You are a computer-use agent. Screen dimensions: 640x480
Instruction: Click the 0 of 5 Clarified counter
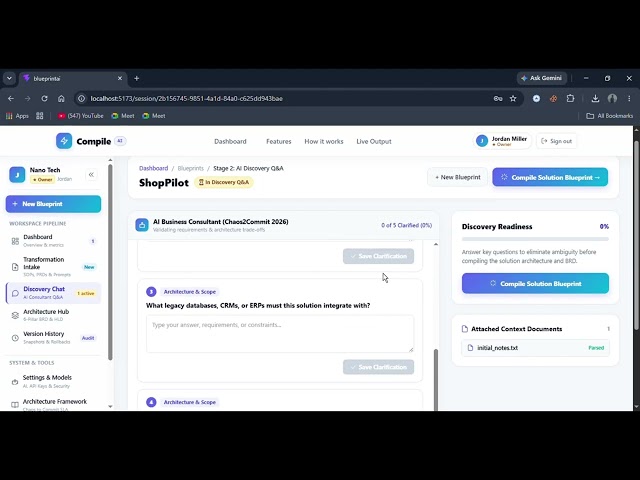pos(407,225)
